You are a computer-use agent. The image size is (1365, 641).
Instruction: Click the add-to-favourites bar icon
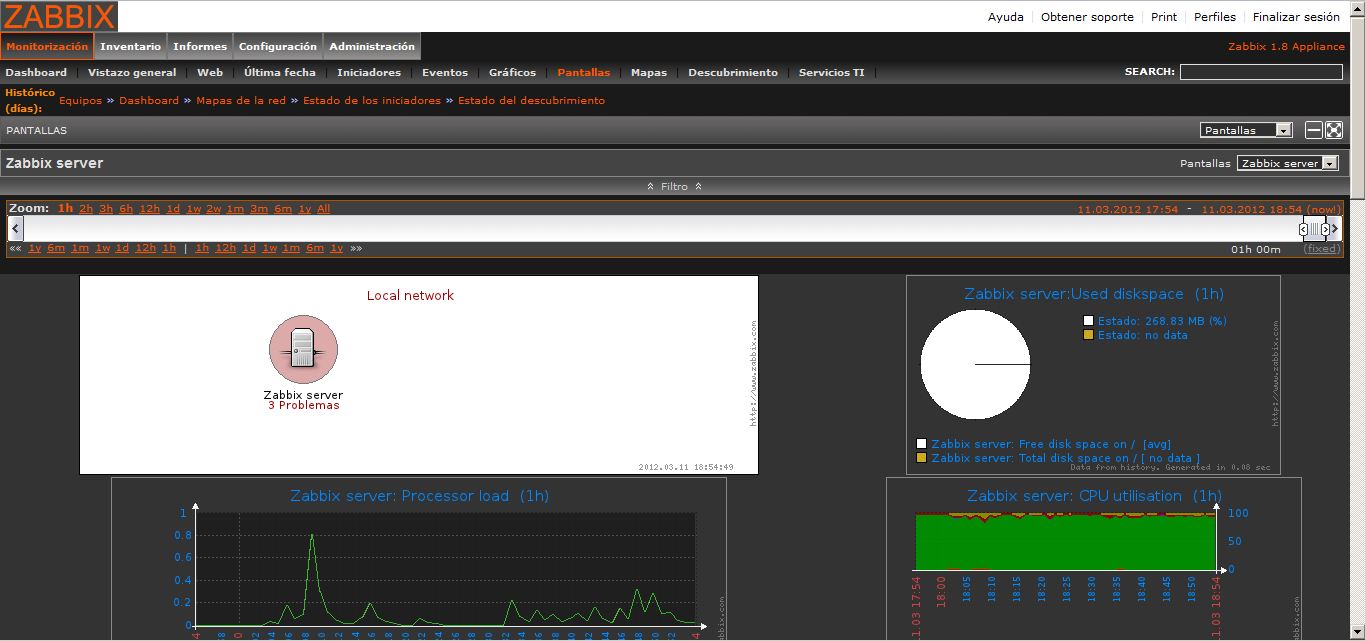tap(1314, 130)
